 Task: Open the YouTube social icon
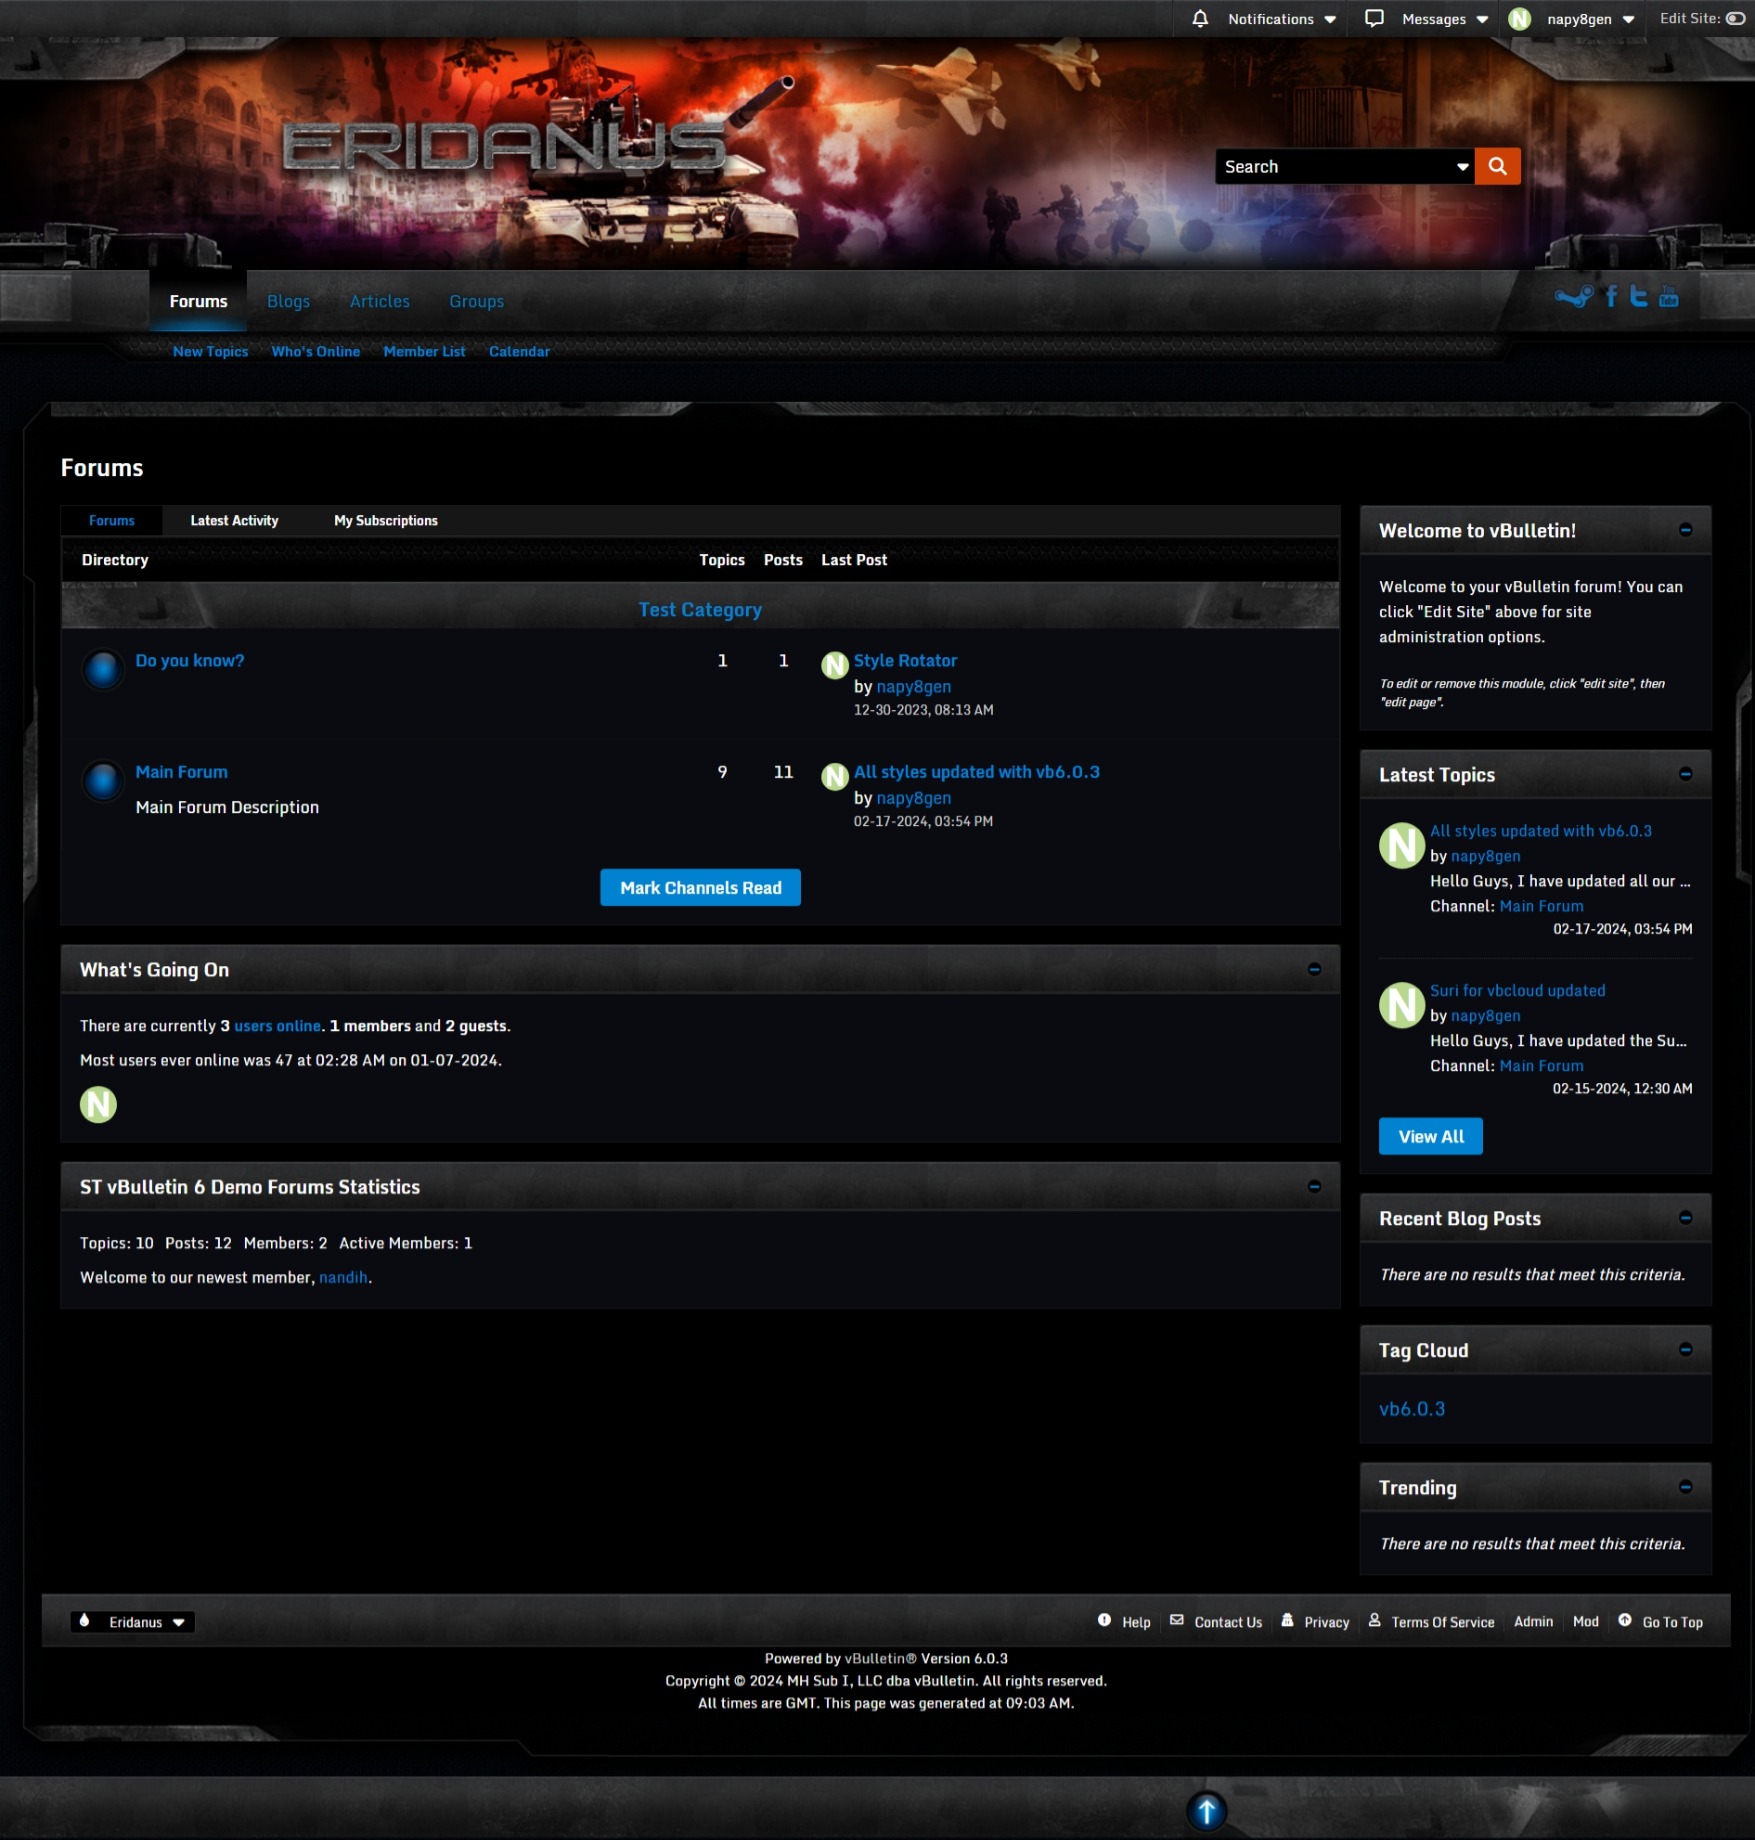pos(1668,296)
